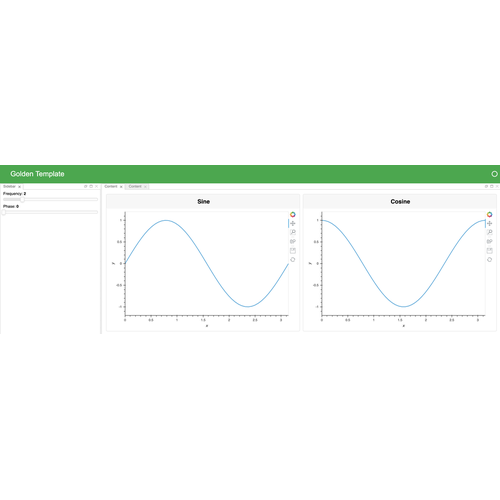Click the busy indicator circle in header

494,174
